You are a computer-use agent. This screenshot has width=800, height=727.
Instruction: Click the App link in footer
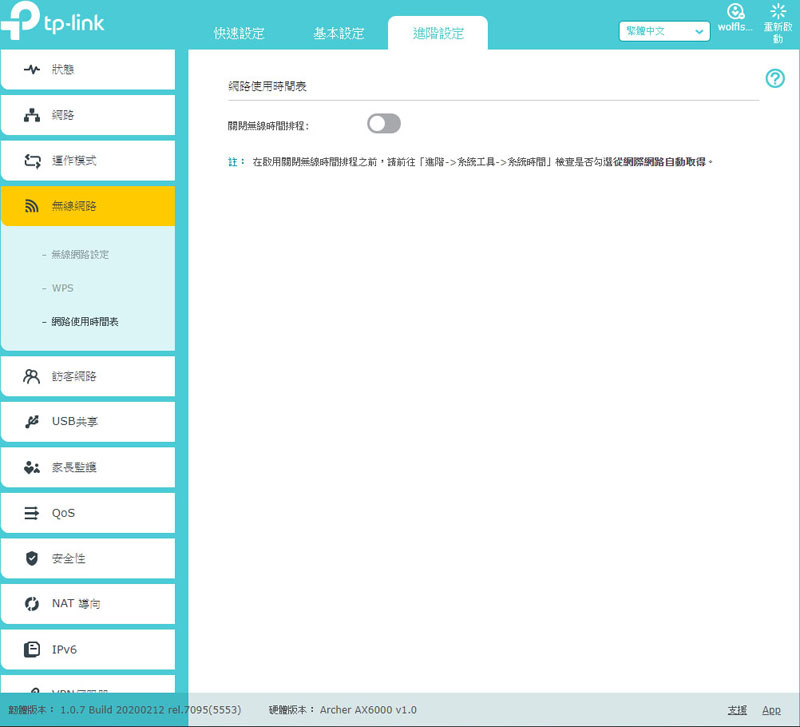771,710
